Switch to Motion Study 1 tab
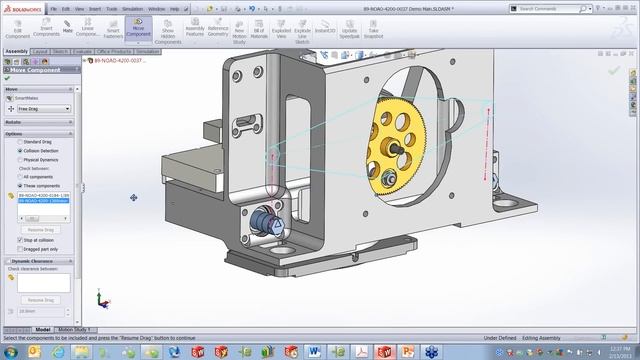 [74, 329]
